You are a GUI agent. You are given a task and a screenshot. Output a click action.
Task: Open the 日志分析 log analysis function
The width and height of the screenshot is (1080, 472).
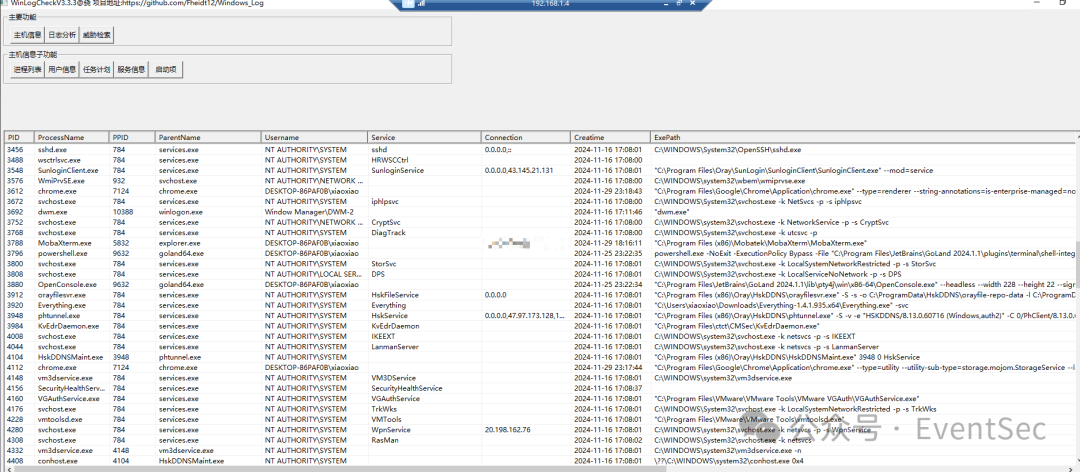(x=62, y=35)
